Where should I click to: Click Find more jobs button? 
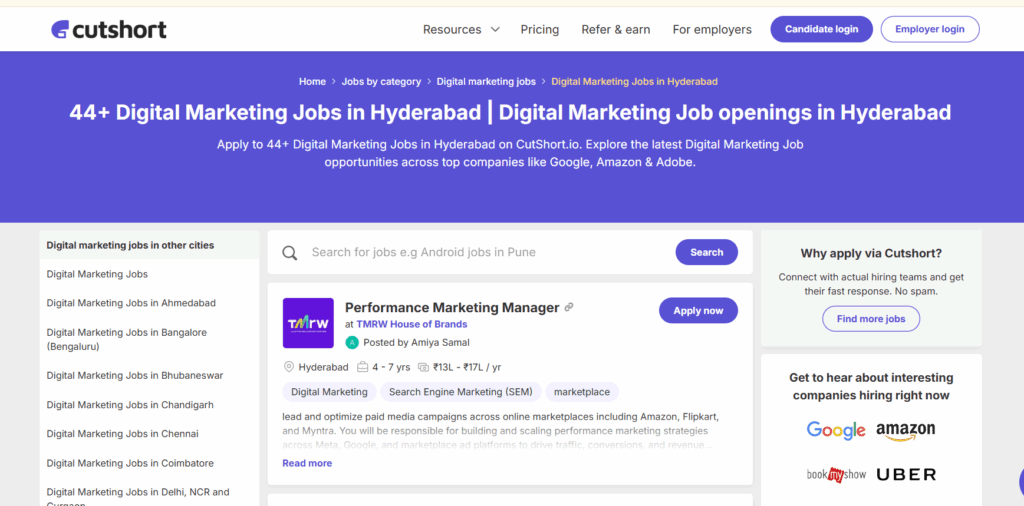871,319
